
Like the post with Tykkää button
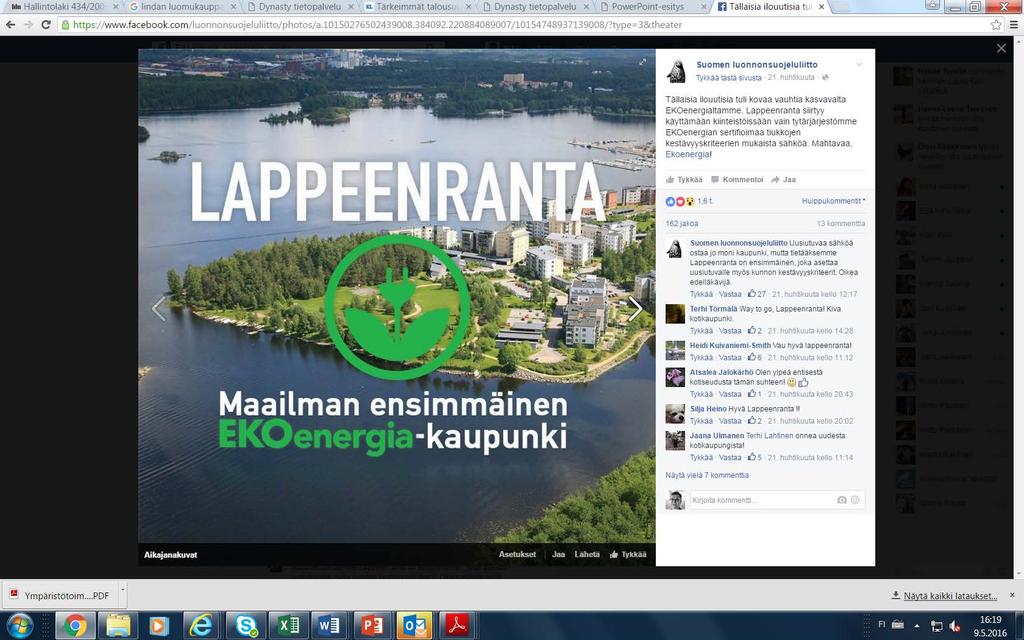(684, 180)
